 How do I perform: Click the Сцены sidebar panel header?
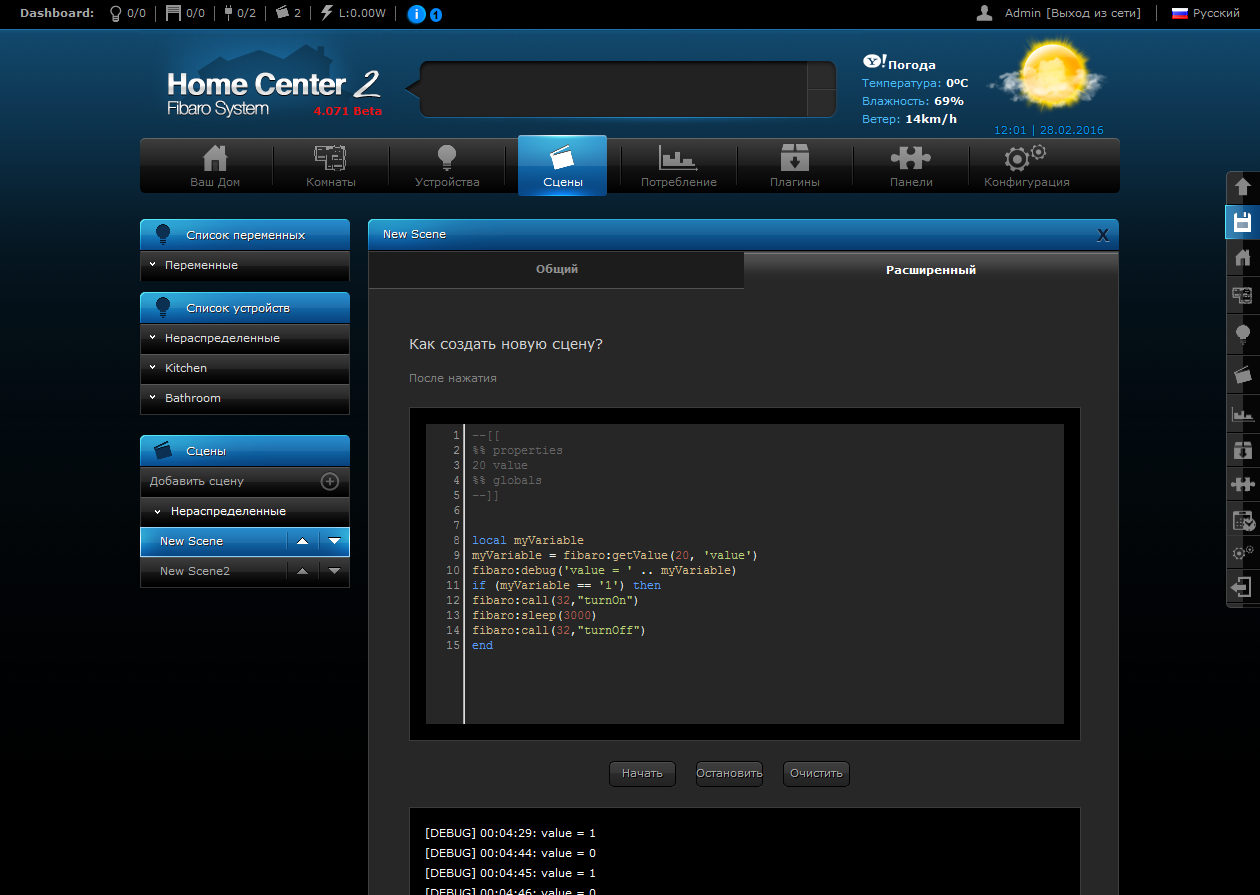tap(245, 451)
